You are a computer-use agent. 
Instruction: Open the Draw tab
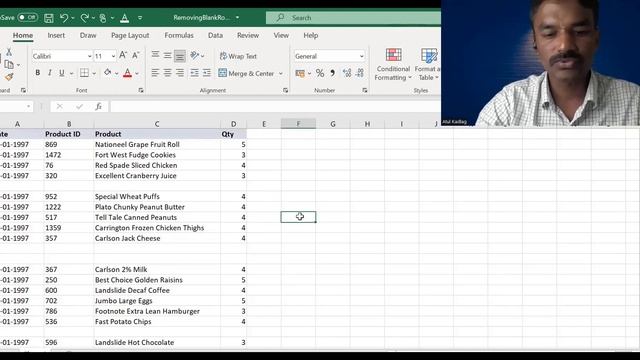88,36
